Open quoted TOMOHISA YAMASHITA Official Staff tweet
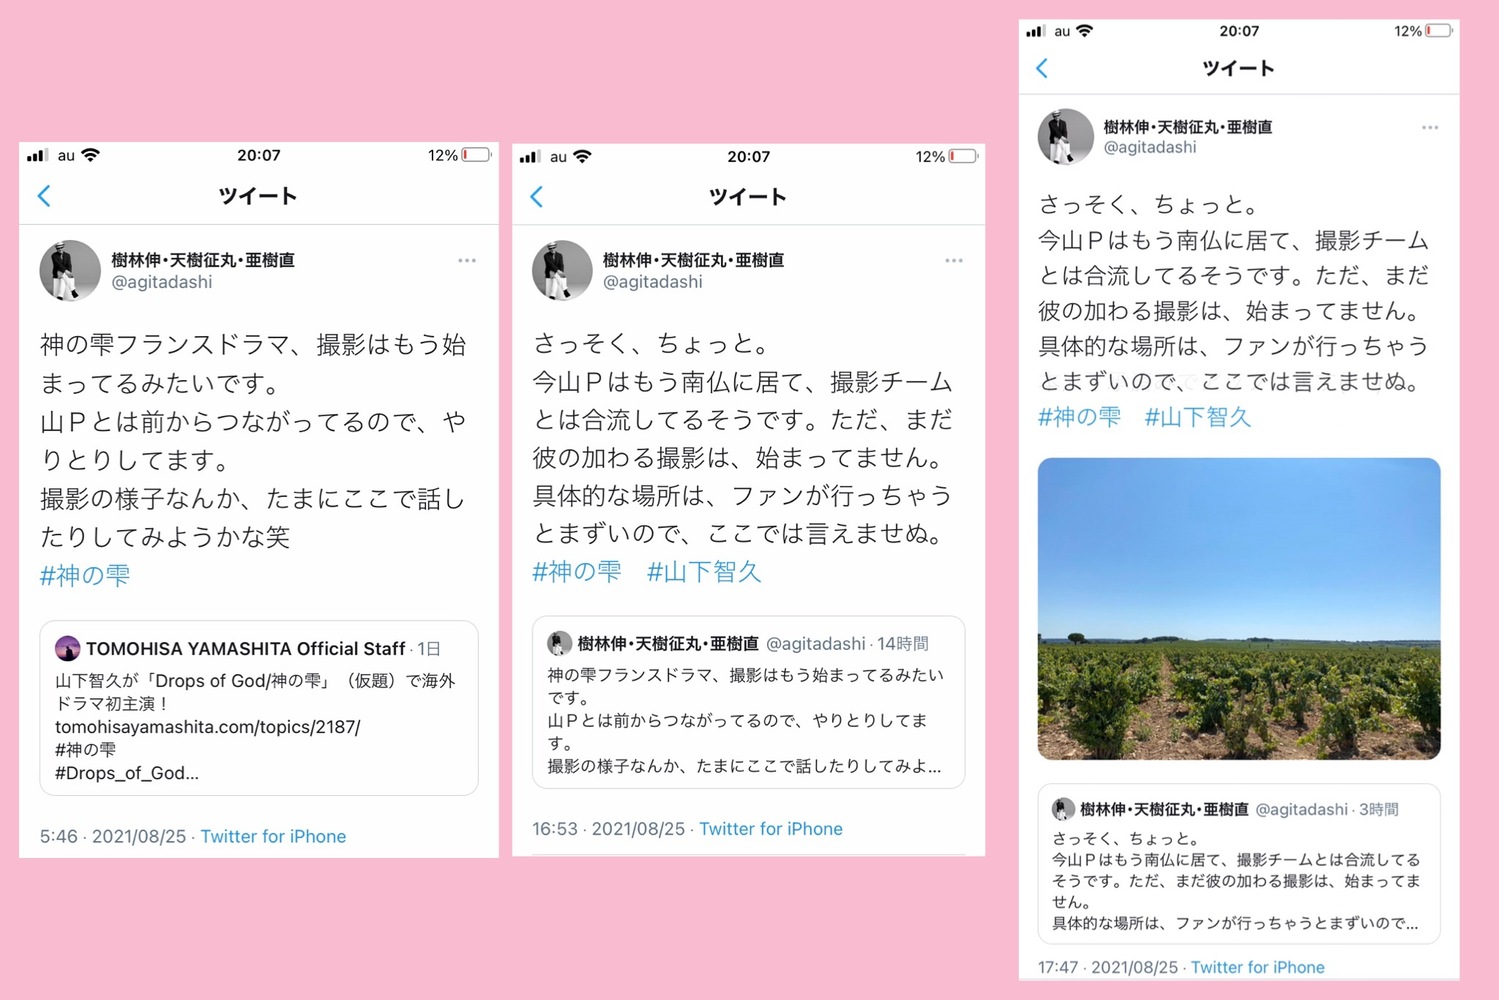The width and height of the screenshot is (1499, 1000). 259,708
